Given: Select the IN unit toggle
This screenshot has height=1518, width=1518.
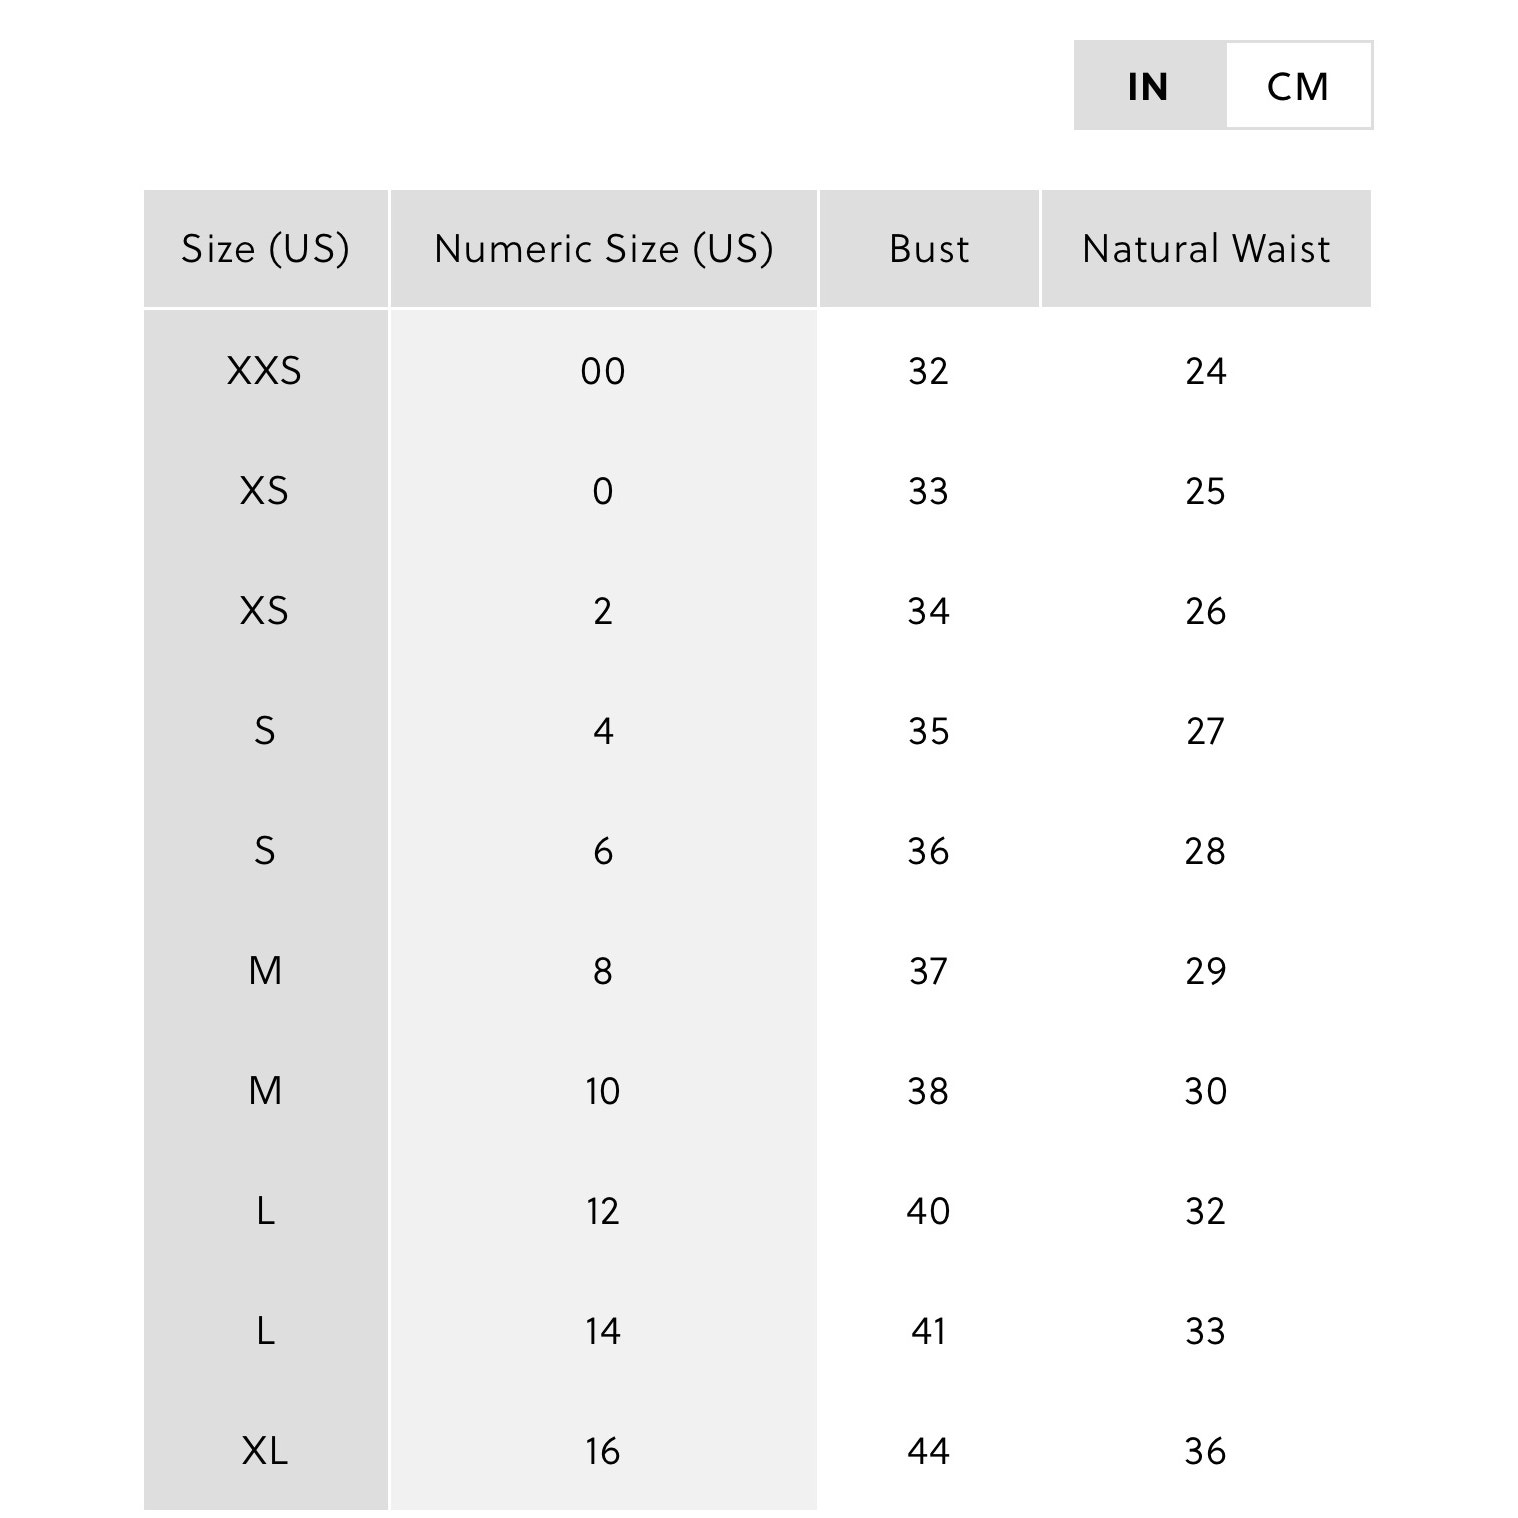Looking at the screenshot, I should (x=1149, y=86).
